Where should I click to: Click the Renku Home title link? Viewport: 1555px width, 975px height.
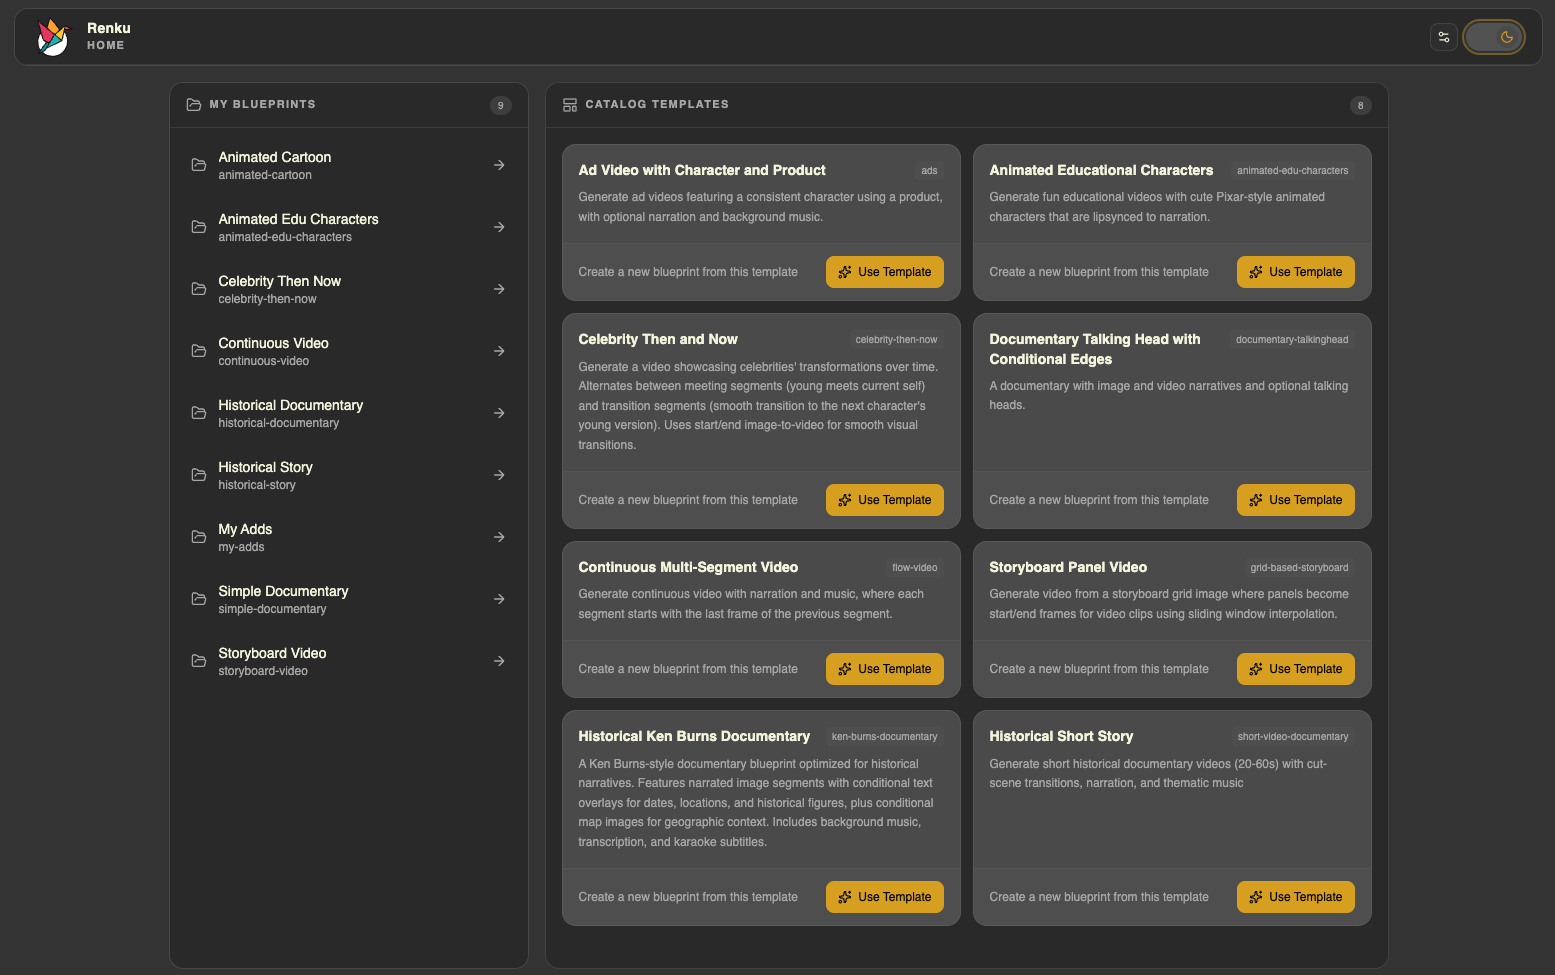tap(108, 36)
